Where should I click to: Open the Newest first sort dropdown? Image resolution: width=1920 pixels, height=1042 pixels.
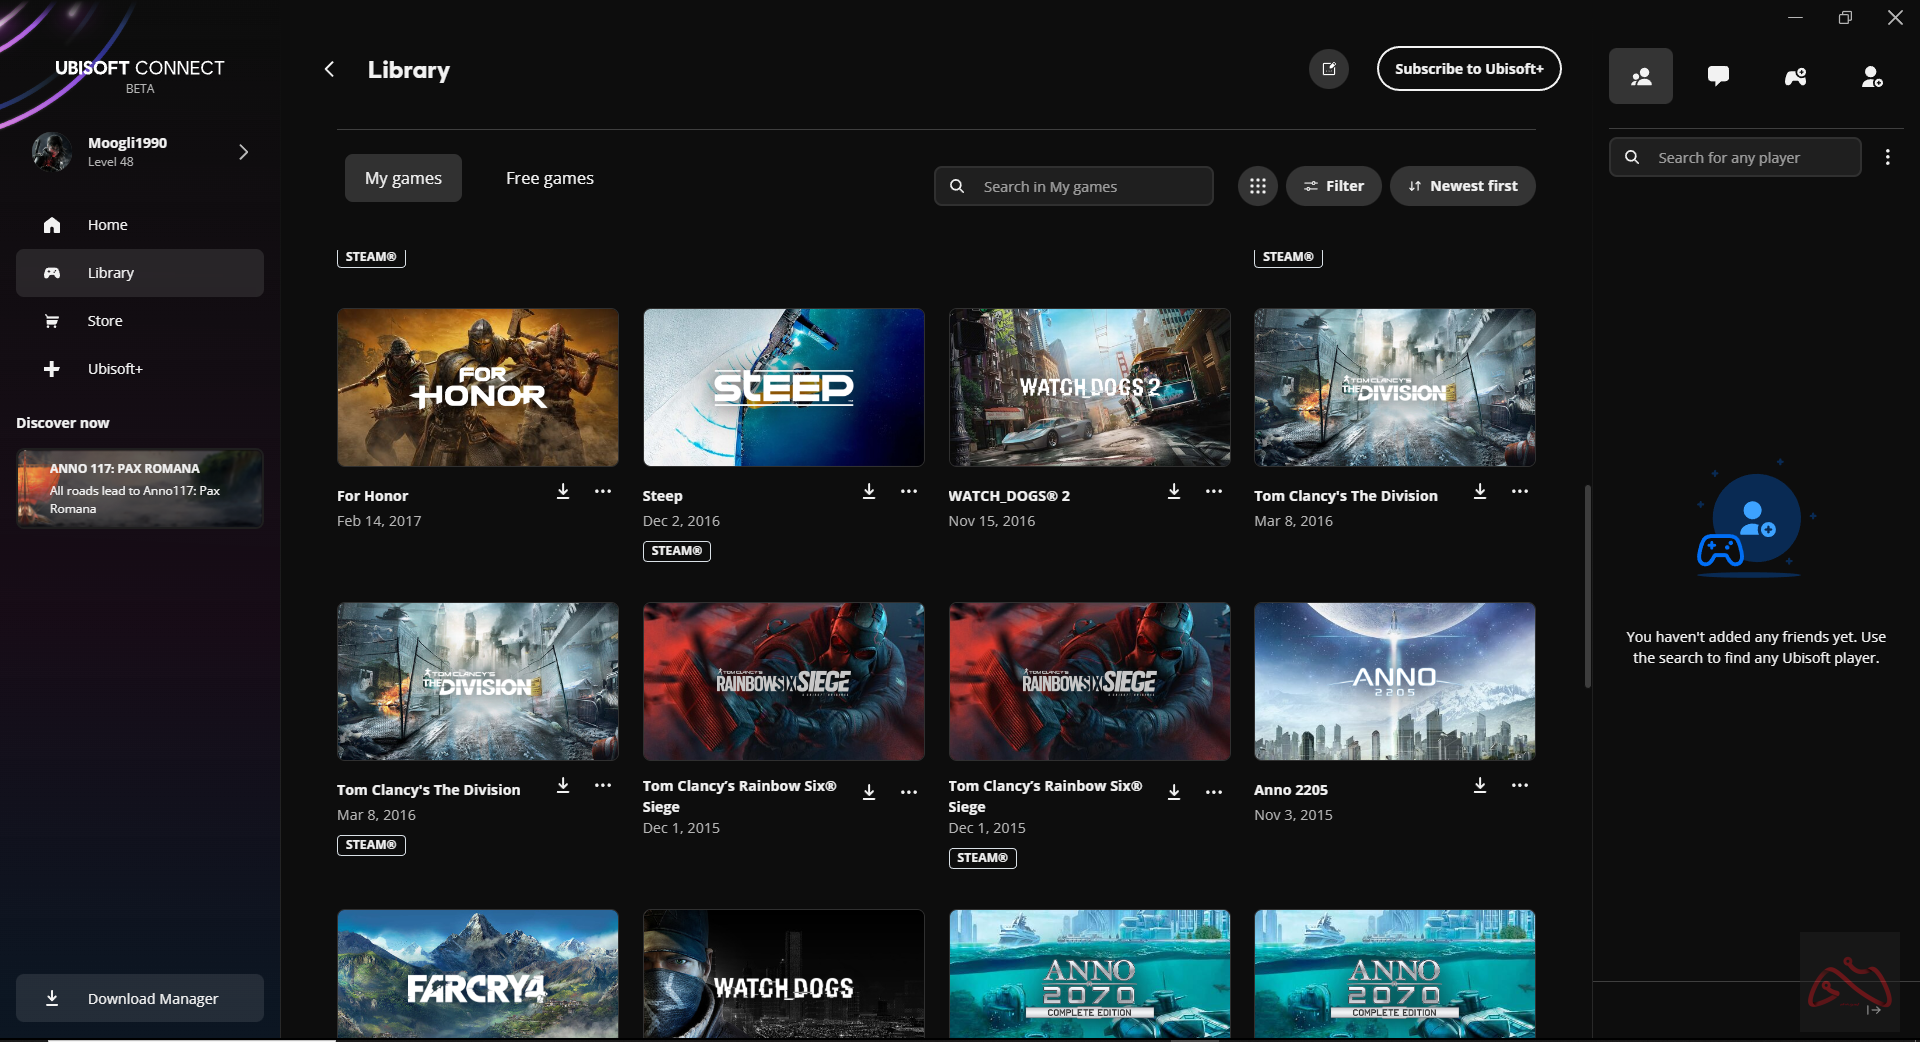tap(1462, 186)
